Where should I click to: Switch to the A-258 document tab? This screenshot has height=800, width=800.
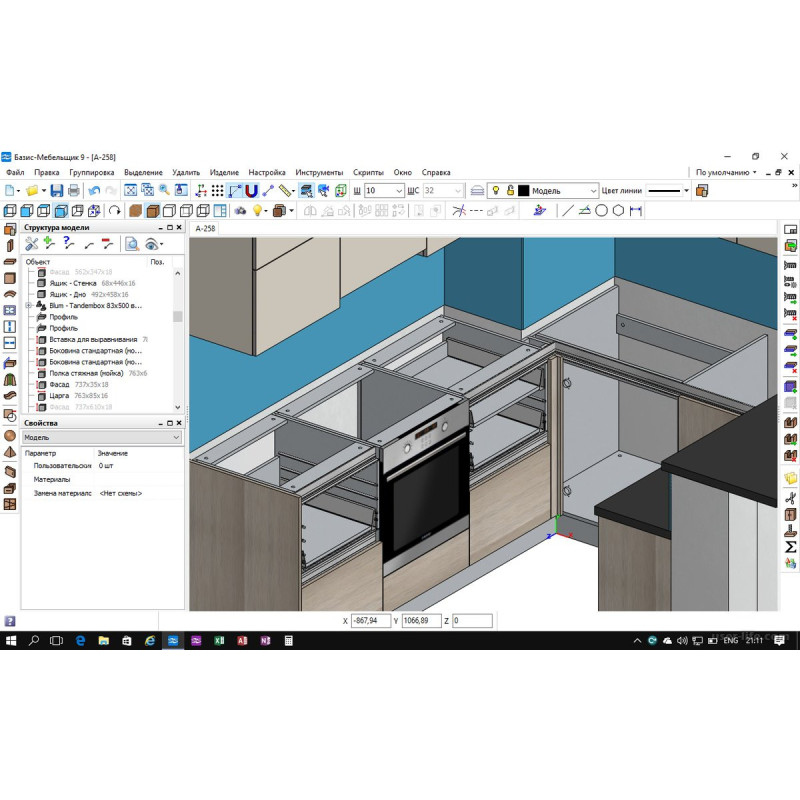[205, 228]
